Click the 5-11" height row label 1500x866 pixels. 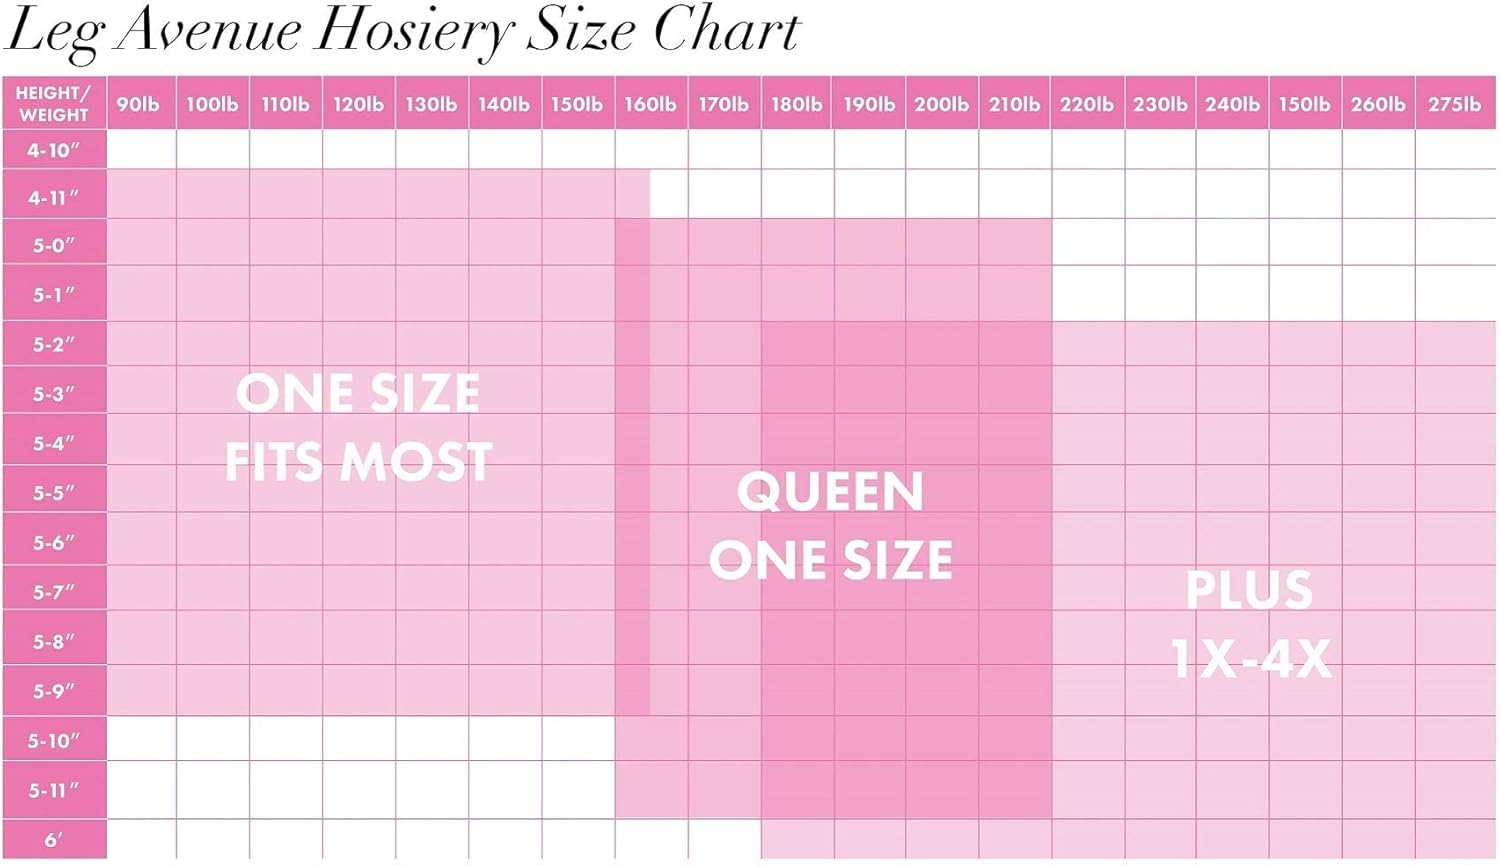pyautogui.click(x=54, y=790)
